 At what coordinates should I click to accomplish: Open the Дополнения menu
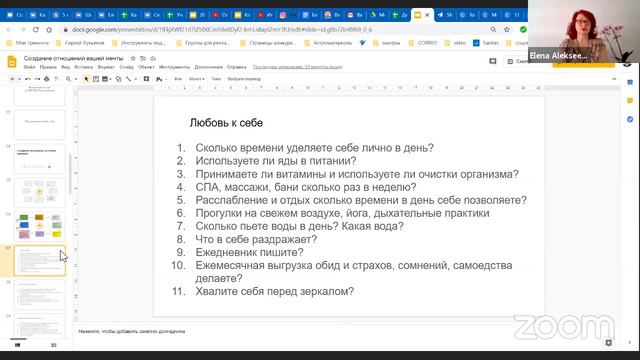point(209,67)
